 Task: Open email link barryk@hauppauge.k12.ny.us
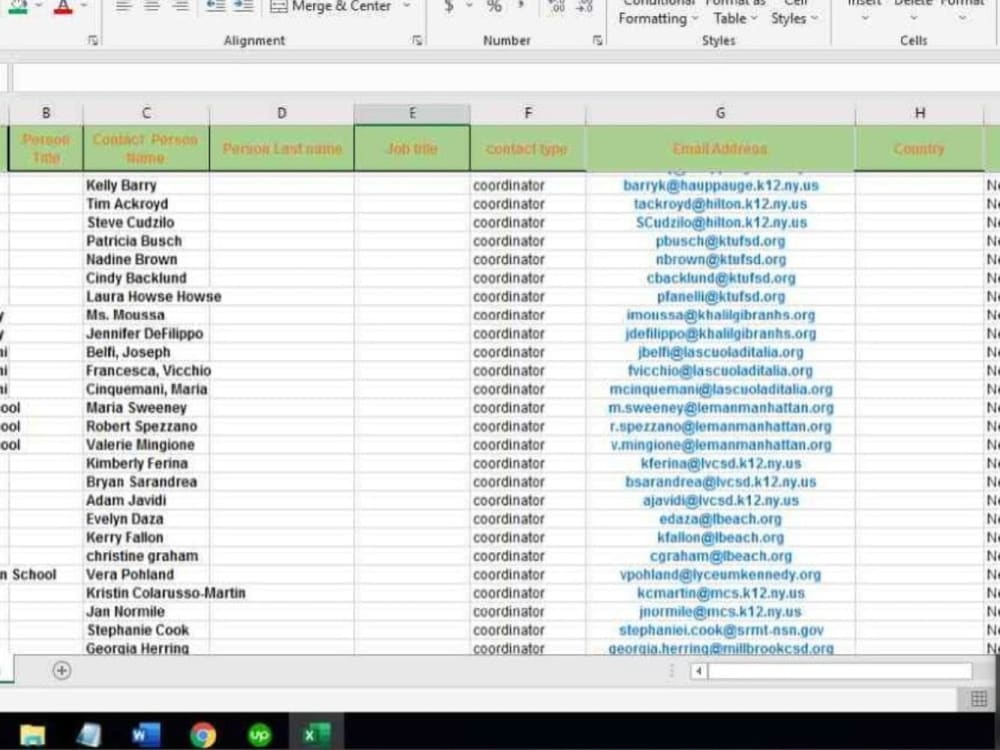[721, 186]
